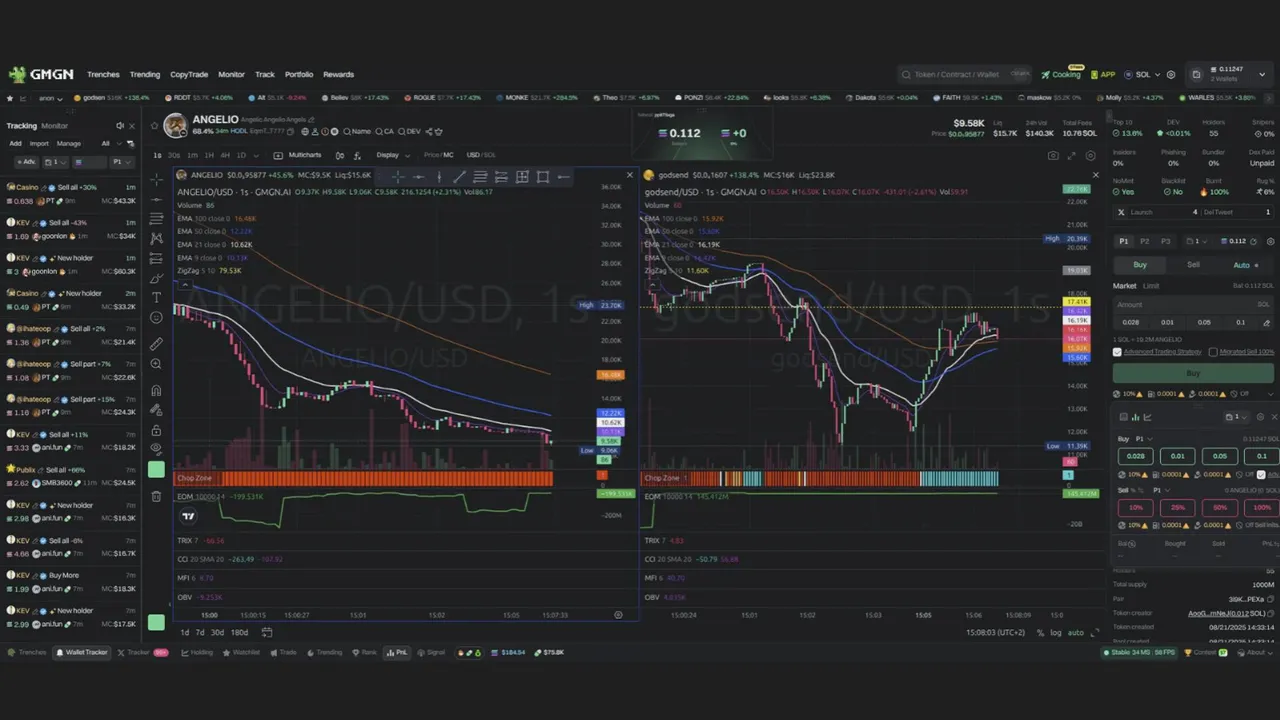Open the CopyTrade menu

189,74
